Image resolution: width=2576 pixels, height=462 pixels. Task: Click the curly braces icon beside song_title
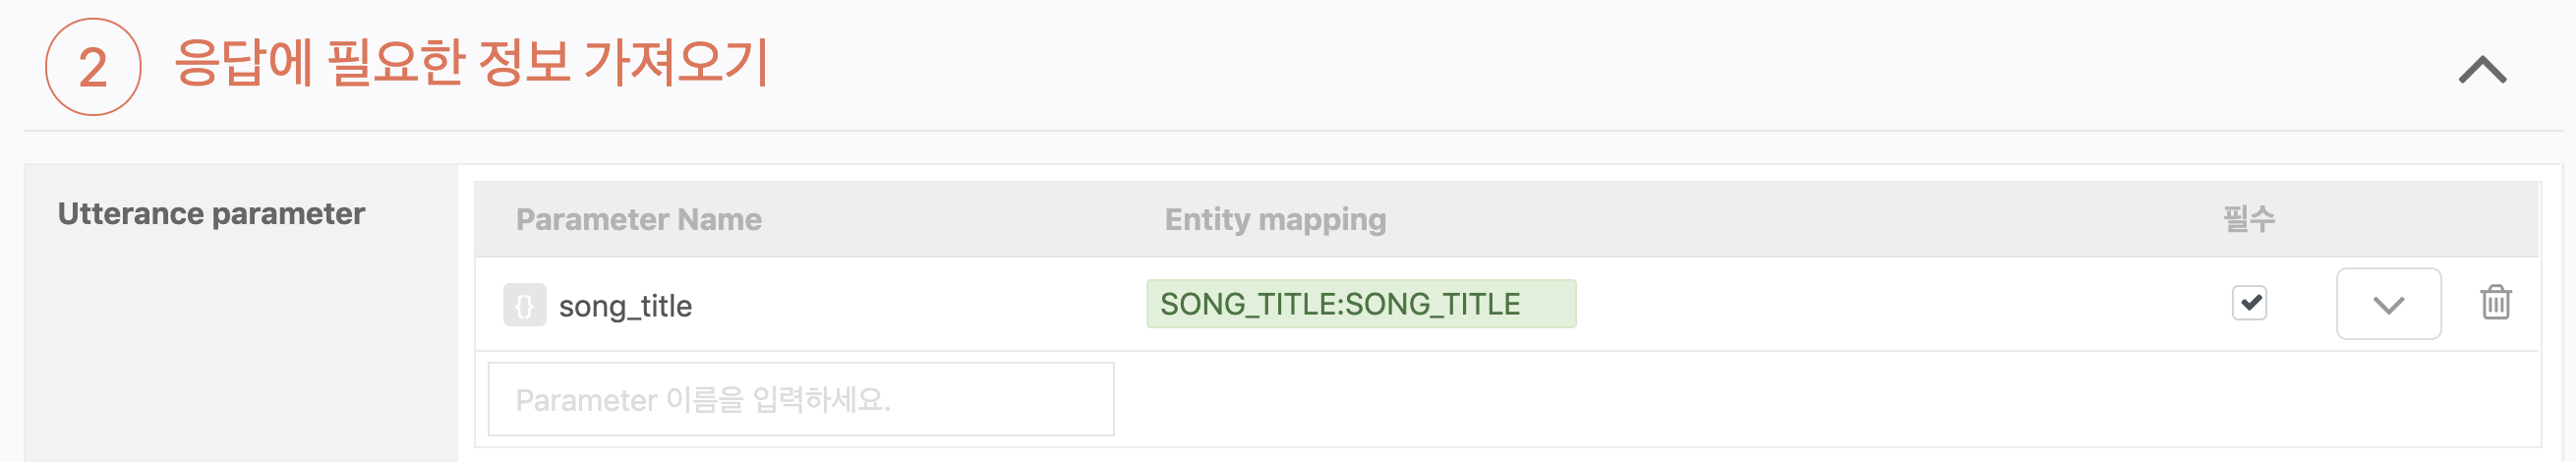point(524,305)
